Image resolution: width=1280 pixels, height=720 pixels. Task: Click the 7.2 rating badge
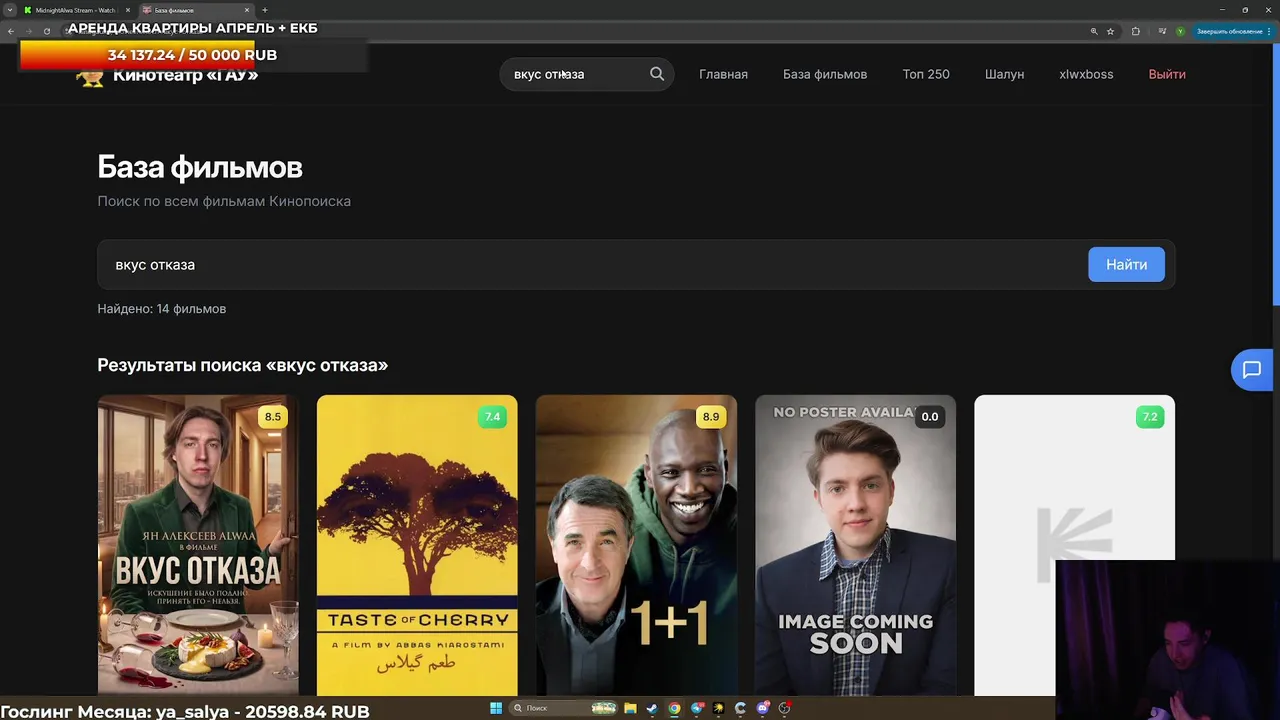1150,417
